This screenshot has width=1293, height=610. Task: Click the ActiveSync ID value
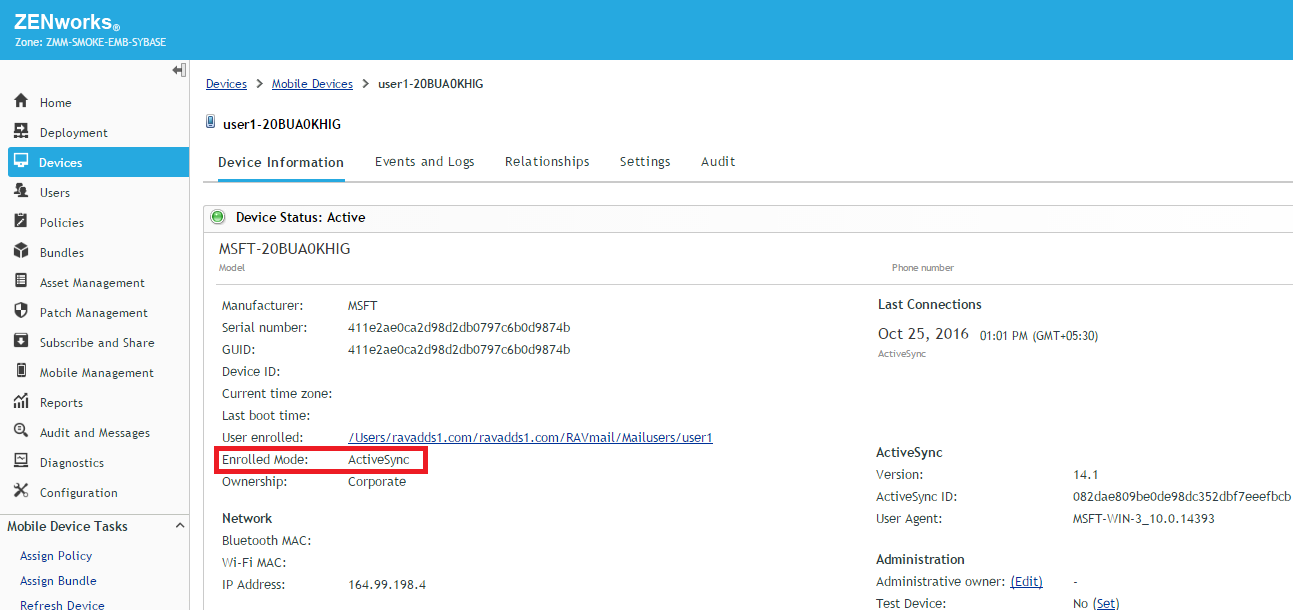click(x=1182, y=497)
